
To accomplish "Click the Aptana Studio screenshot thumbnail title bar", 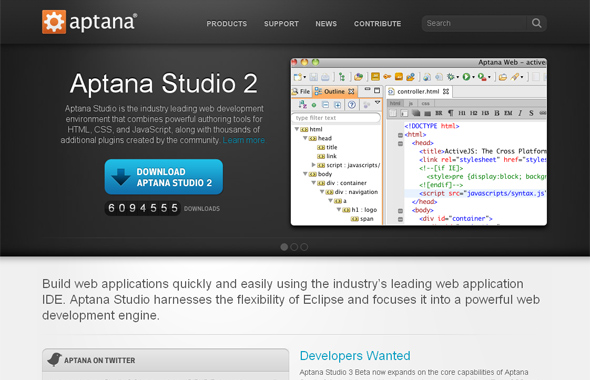I will tap(419, 62).
